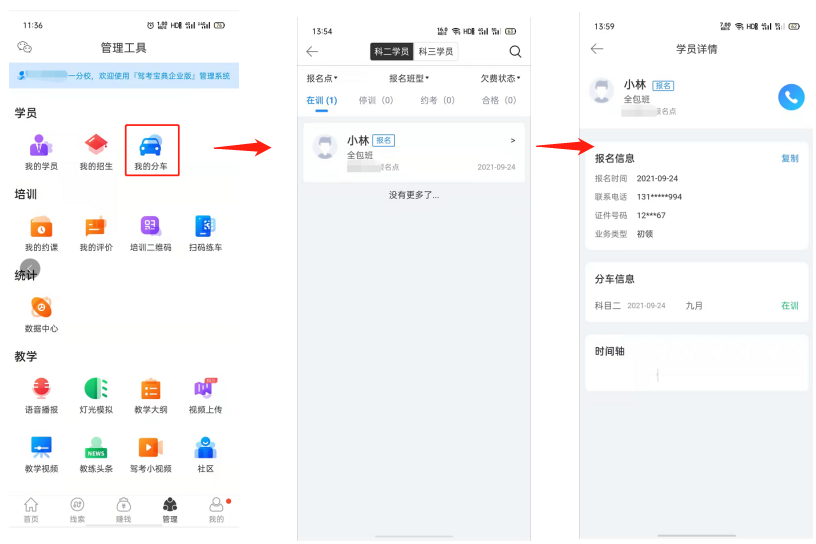Screen dimensions: 816x544
Task: Open 我的评价 reviews icon
Action: (96, 233)
